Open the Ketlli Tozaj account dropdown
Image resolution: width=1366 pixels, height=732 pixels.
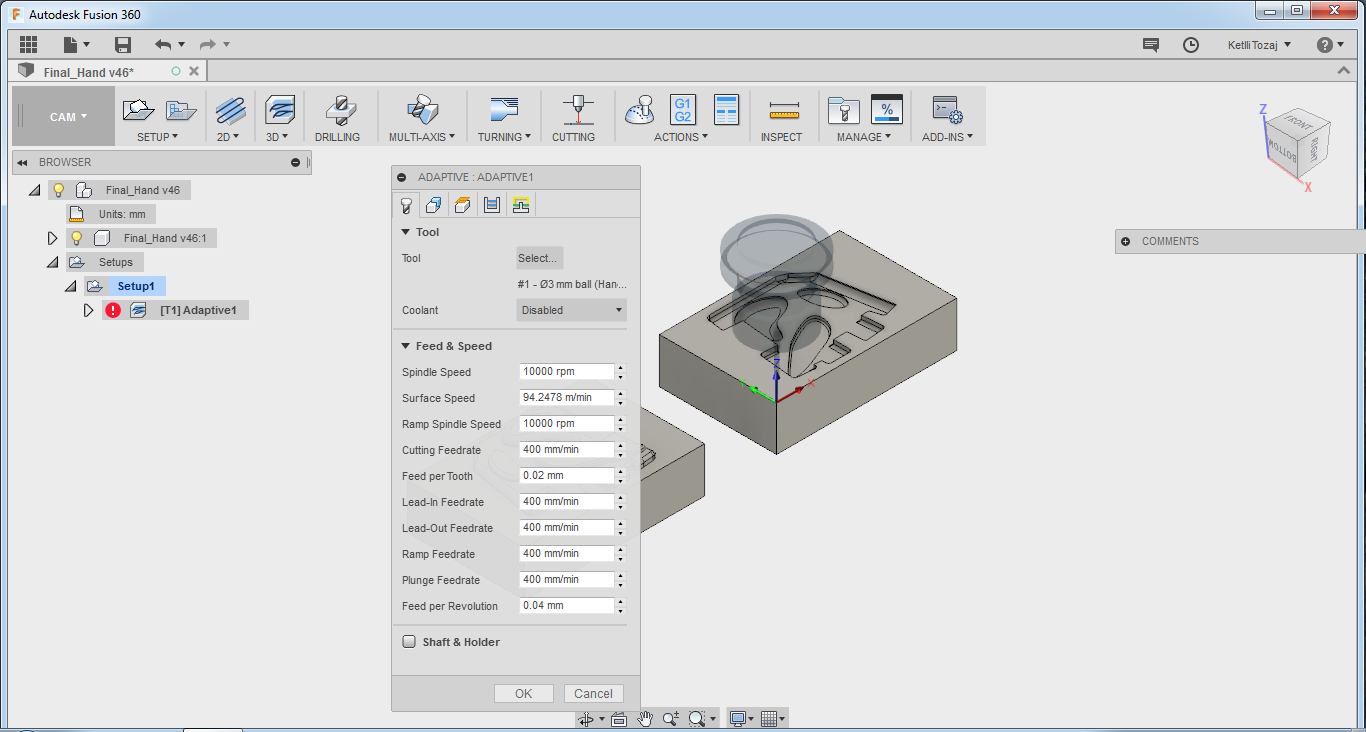[x=1259, y=44]
